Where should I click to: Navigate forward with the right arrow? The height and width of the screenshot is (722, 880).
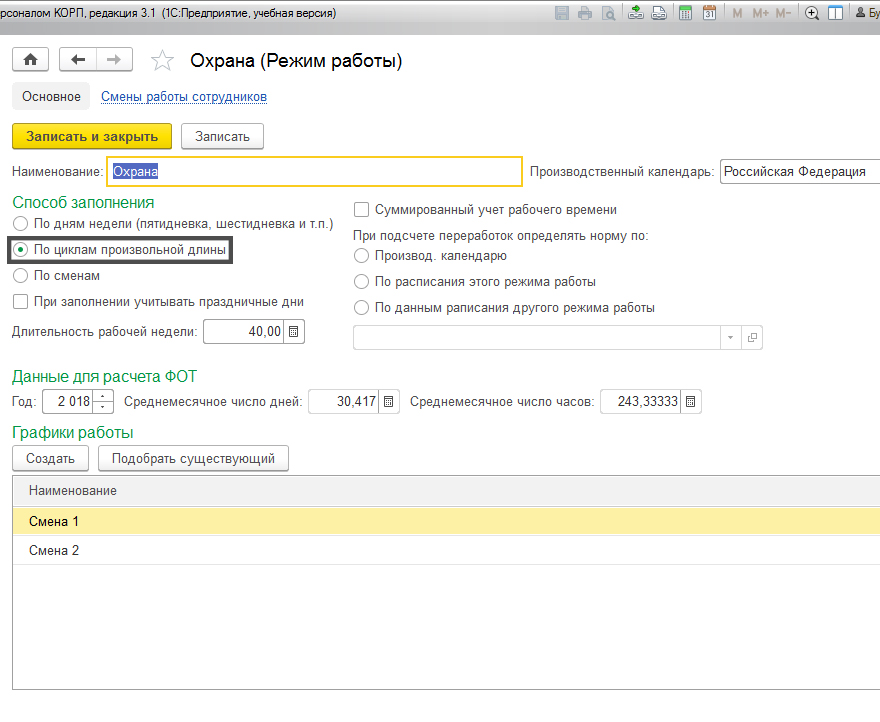(114, 59)
